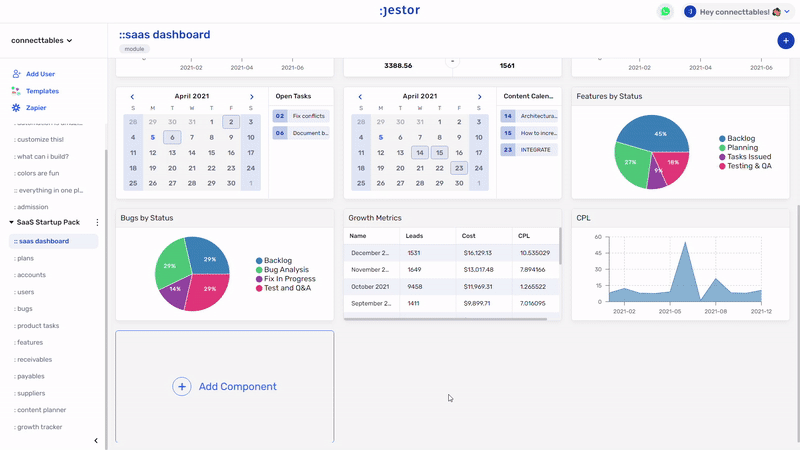Image resolution: width=800 pixels, height=450 pixels.
Task: Open the plans page
Action: [x=25, y=258]
